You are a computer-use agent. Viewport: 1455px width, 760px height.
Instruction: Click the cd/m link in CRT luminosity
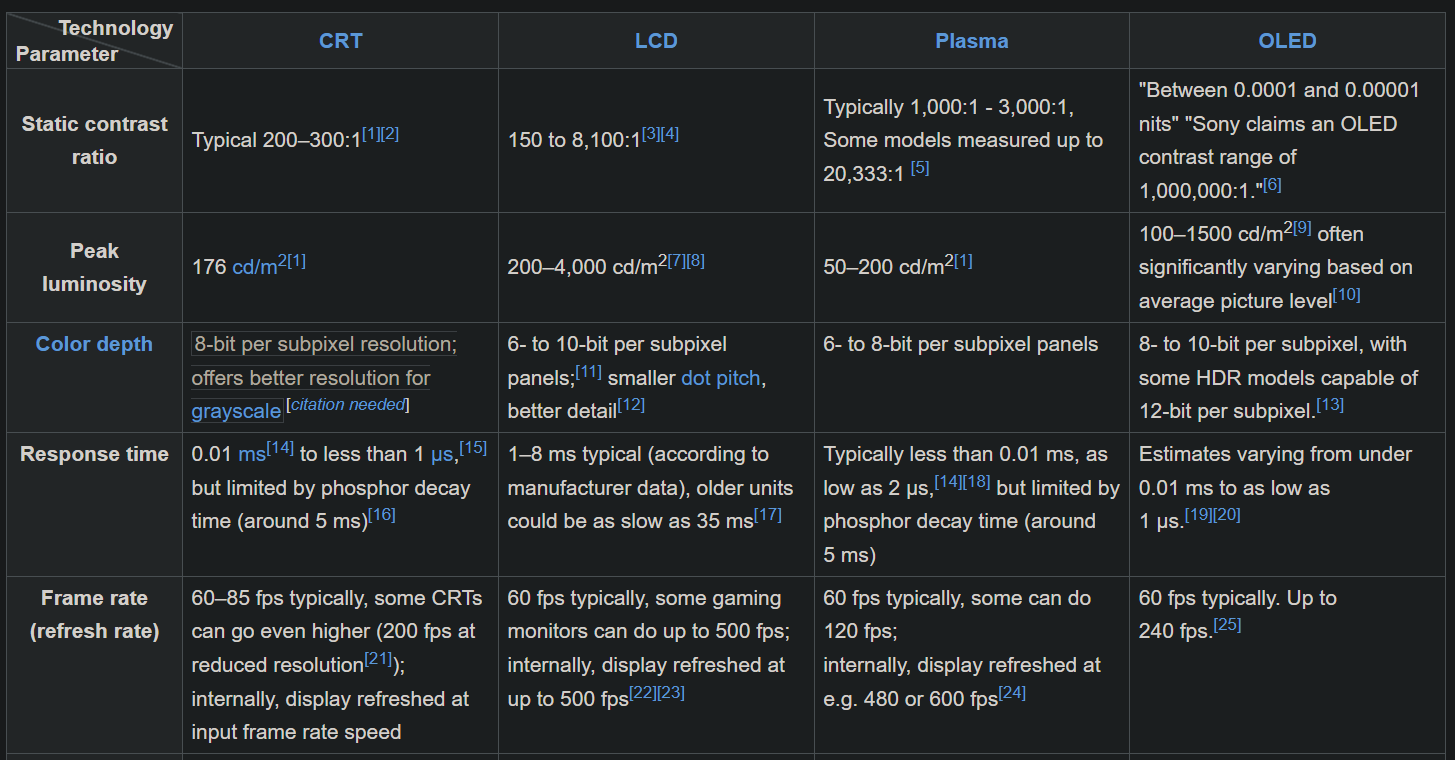click(x=254, y=267)
